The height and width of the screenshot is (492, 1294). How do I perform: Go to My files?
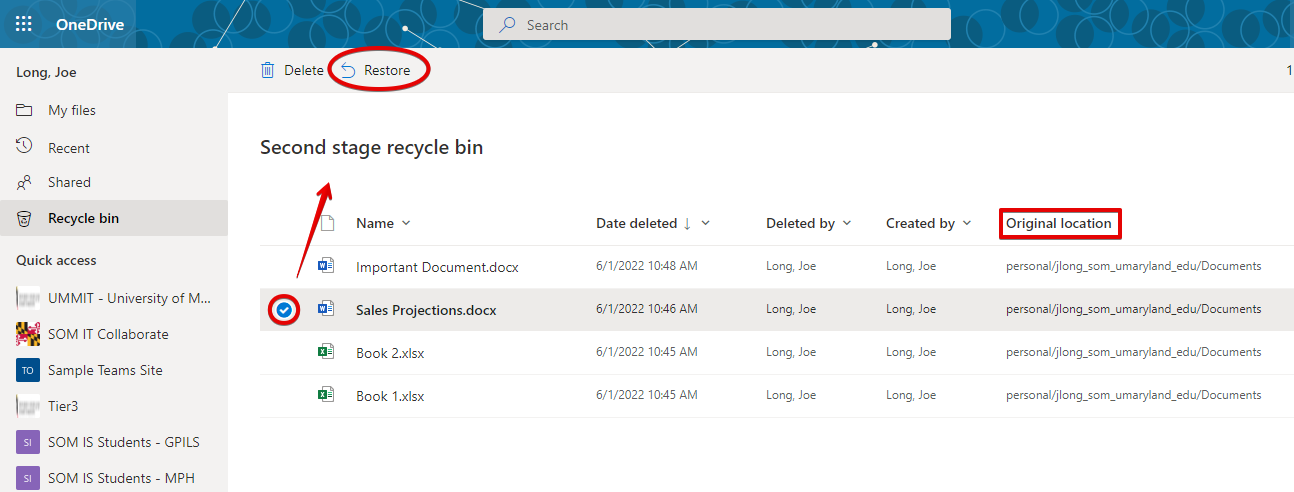(72, 110)
